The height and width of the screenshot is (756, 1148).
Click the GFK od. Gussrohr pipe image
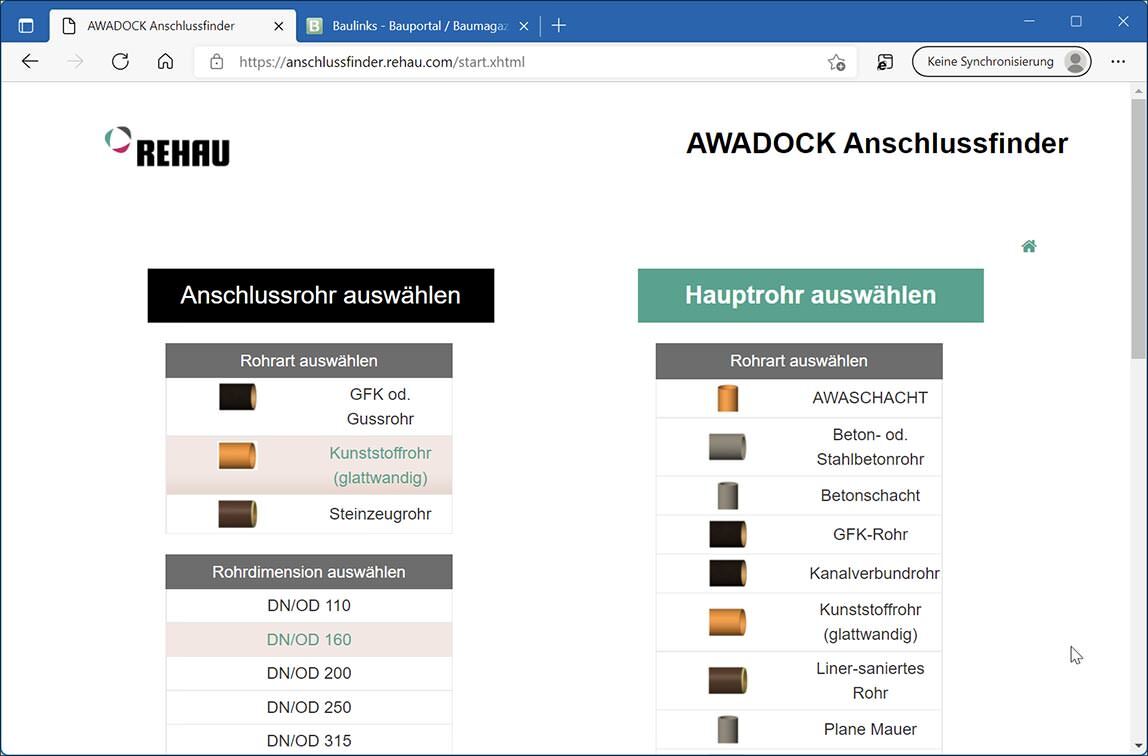(x=238, y=397)
